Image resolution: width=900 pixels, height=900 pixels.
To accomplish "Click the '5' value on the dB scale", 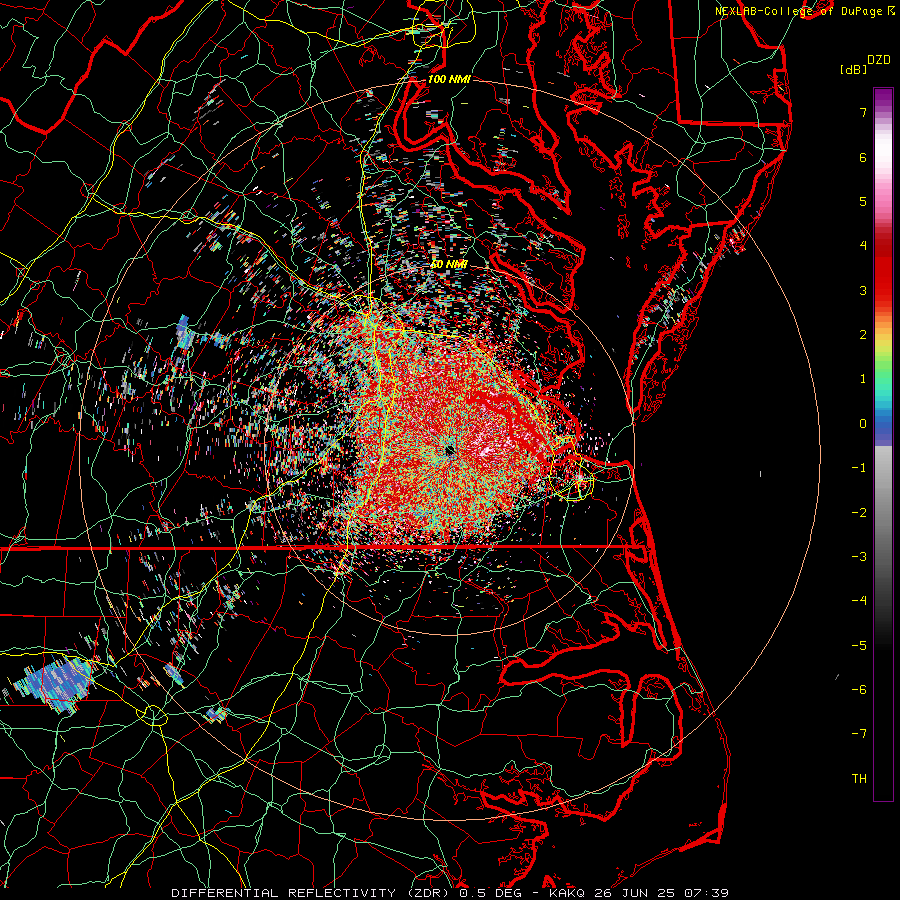I will click(x=863, y=201).
